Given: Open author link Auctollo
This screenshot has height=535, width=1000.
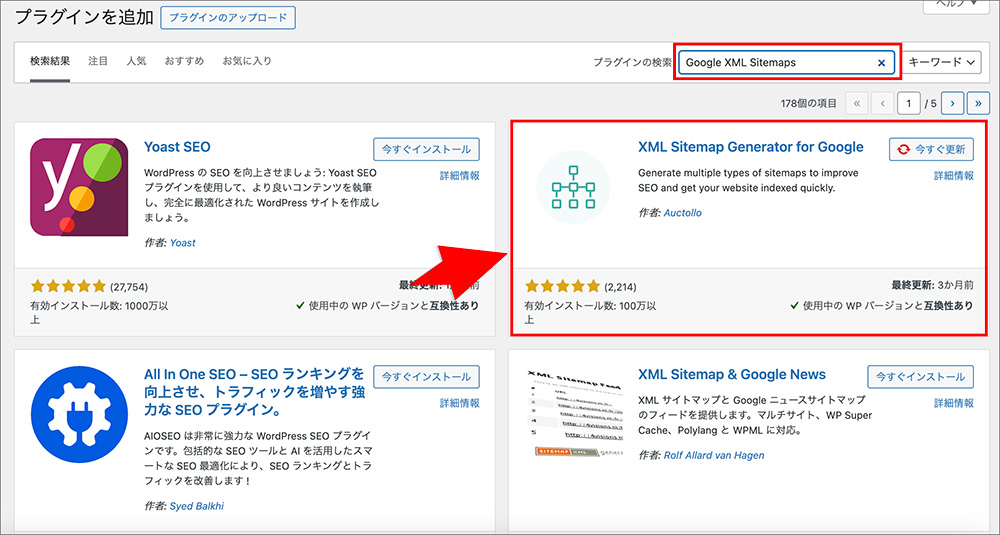Looking at the screenshot, I should pos(682,213).
